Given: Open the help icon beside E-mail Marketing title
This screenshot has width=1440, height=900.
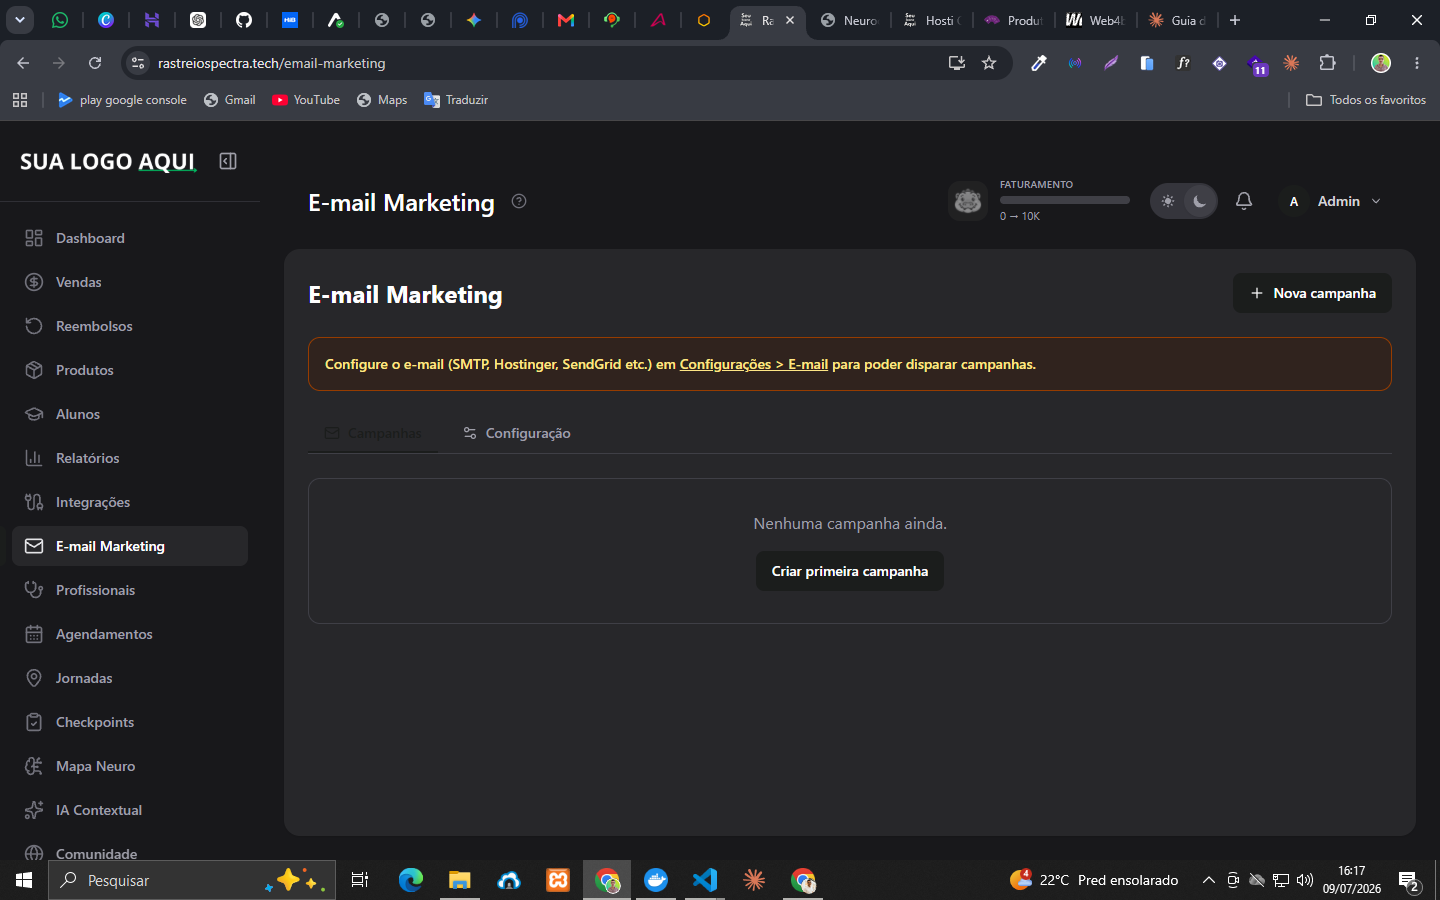Looking at the screenshot, I should coord(519,201).
